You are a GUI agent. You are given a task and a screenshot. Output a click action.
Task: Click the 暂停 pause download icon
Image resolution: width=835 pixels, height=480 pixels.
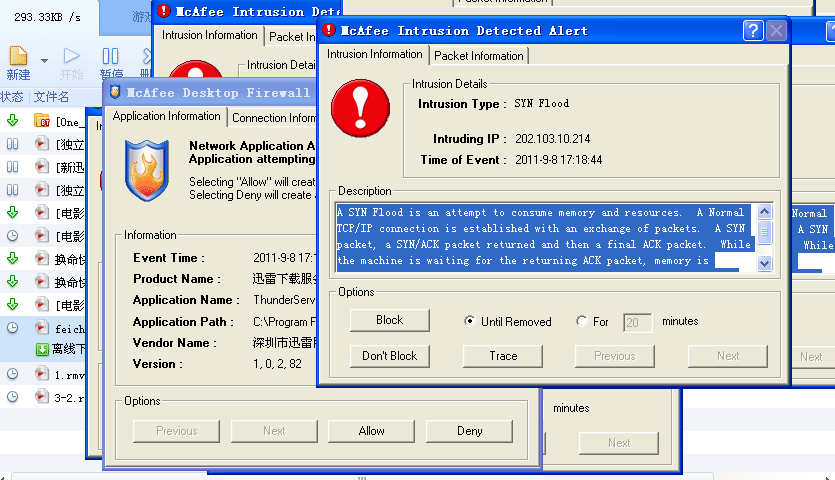(x=110, y=56)
